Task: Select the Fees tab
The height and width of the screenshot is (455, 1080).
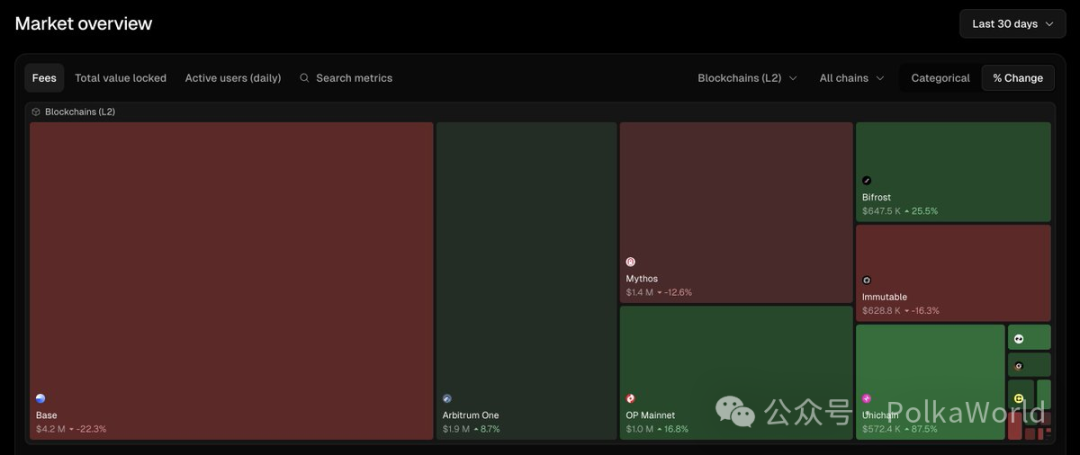Action: click(44, 78)
